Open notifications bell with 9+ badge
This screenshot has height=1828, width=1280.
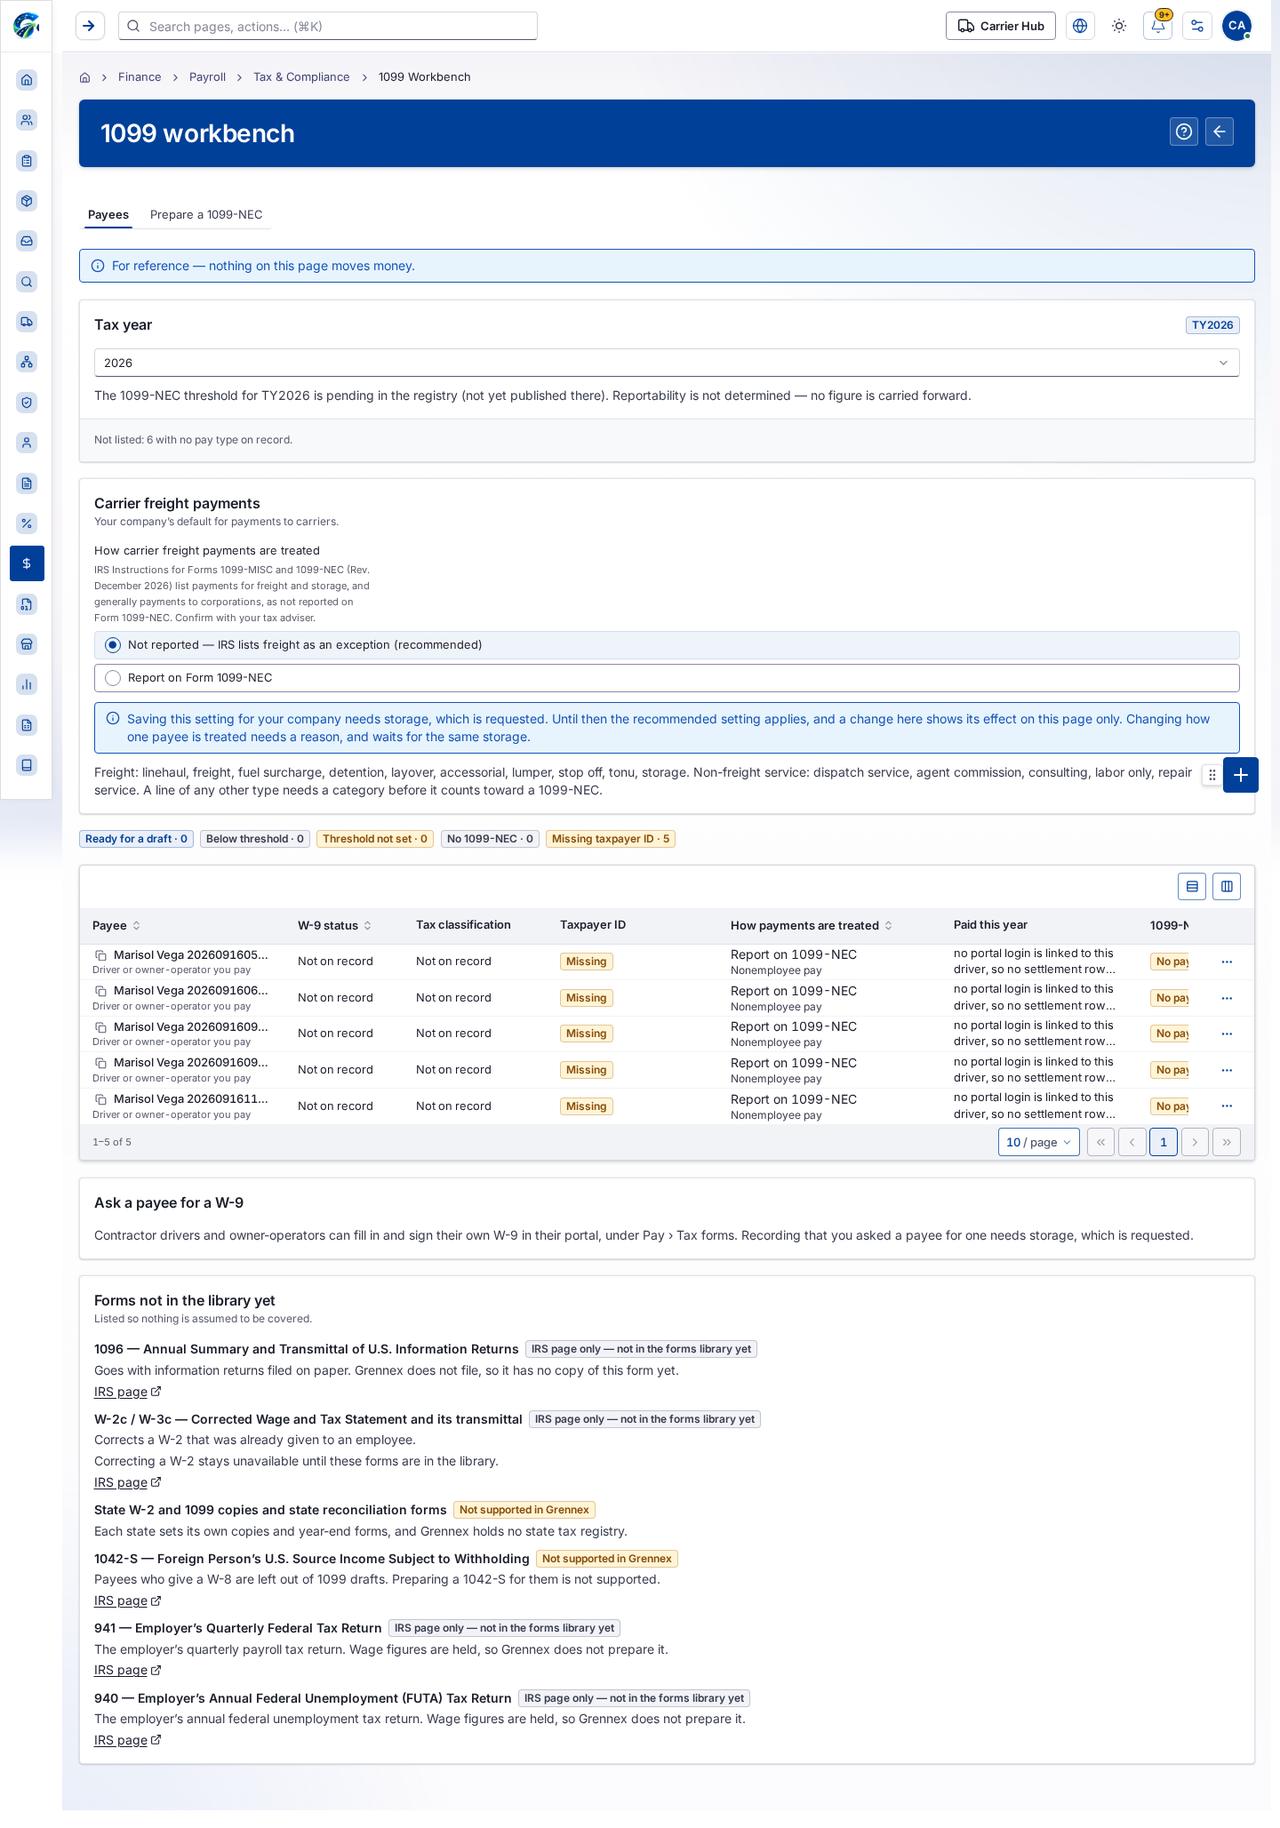1158,26
